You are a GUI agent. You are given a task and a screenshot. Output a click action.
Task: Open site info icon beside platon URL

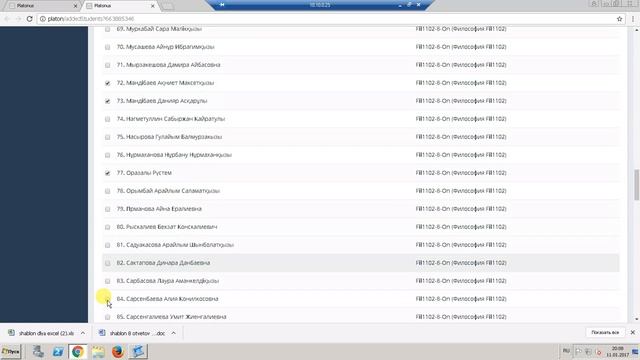point(42,19)
